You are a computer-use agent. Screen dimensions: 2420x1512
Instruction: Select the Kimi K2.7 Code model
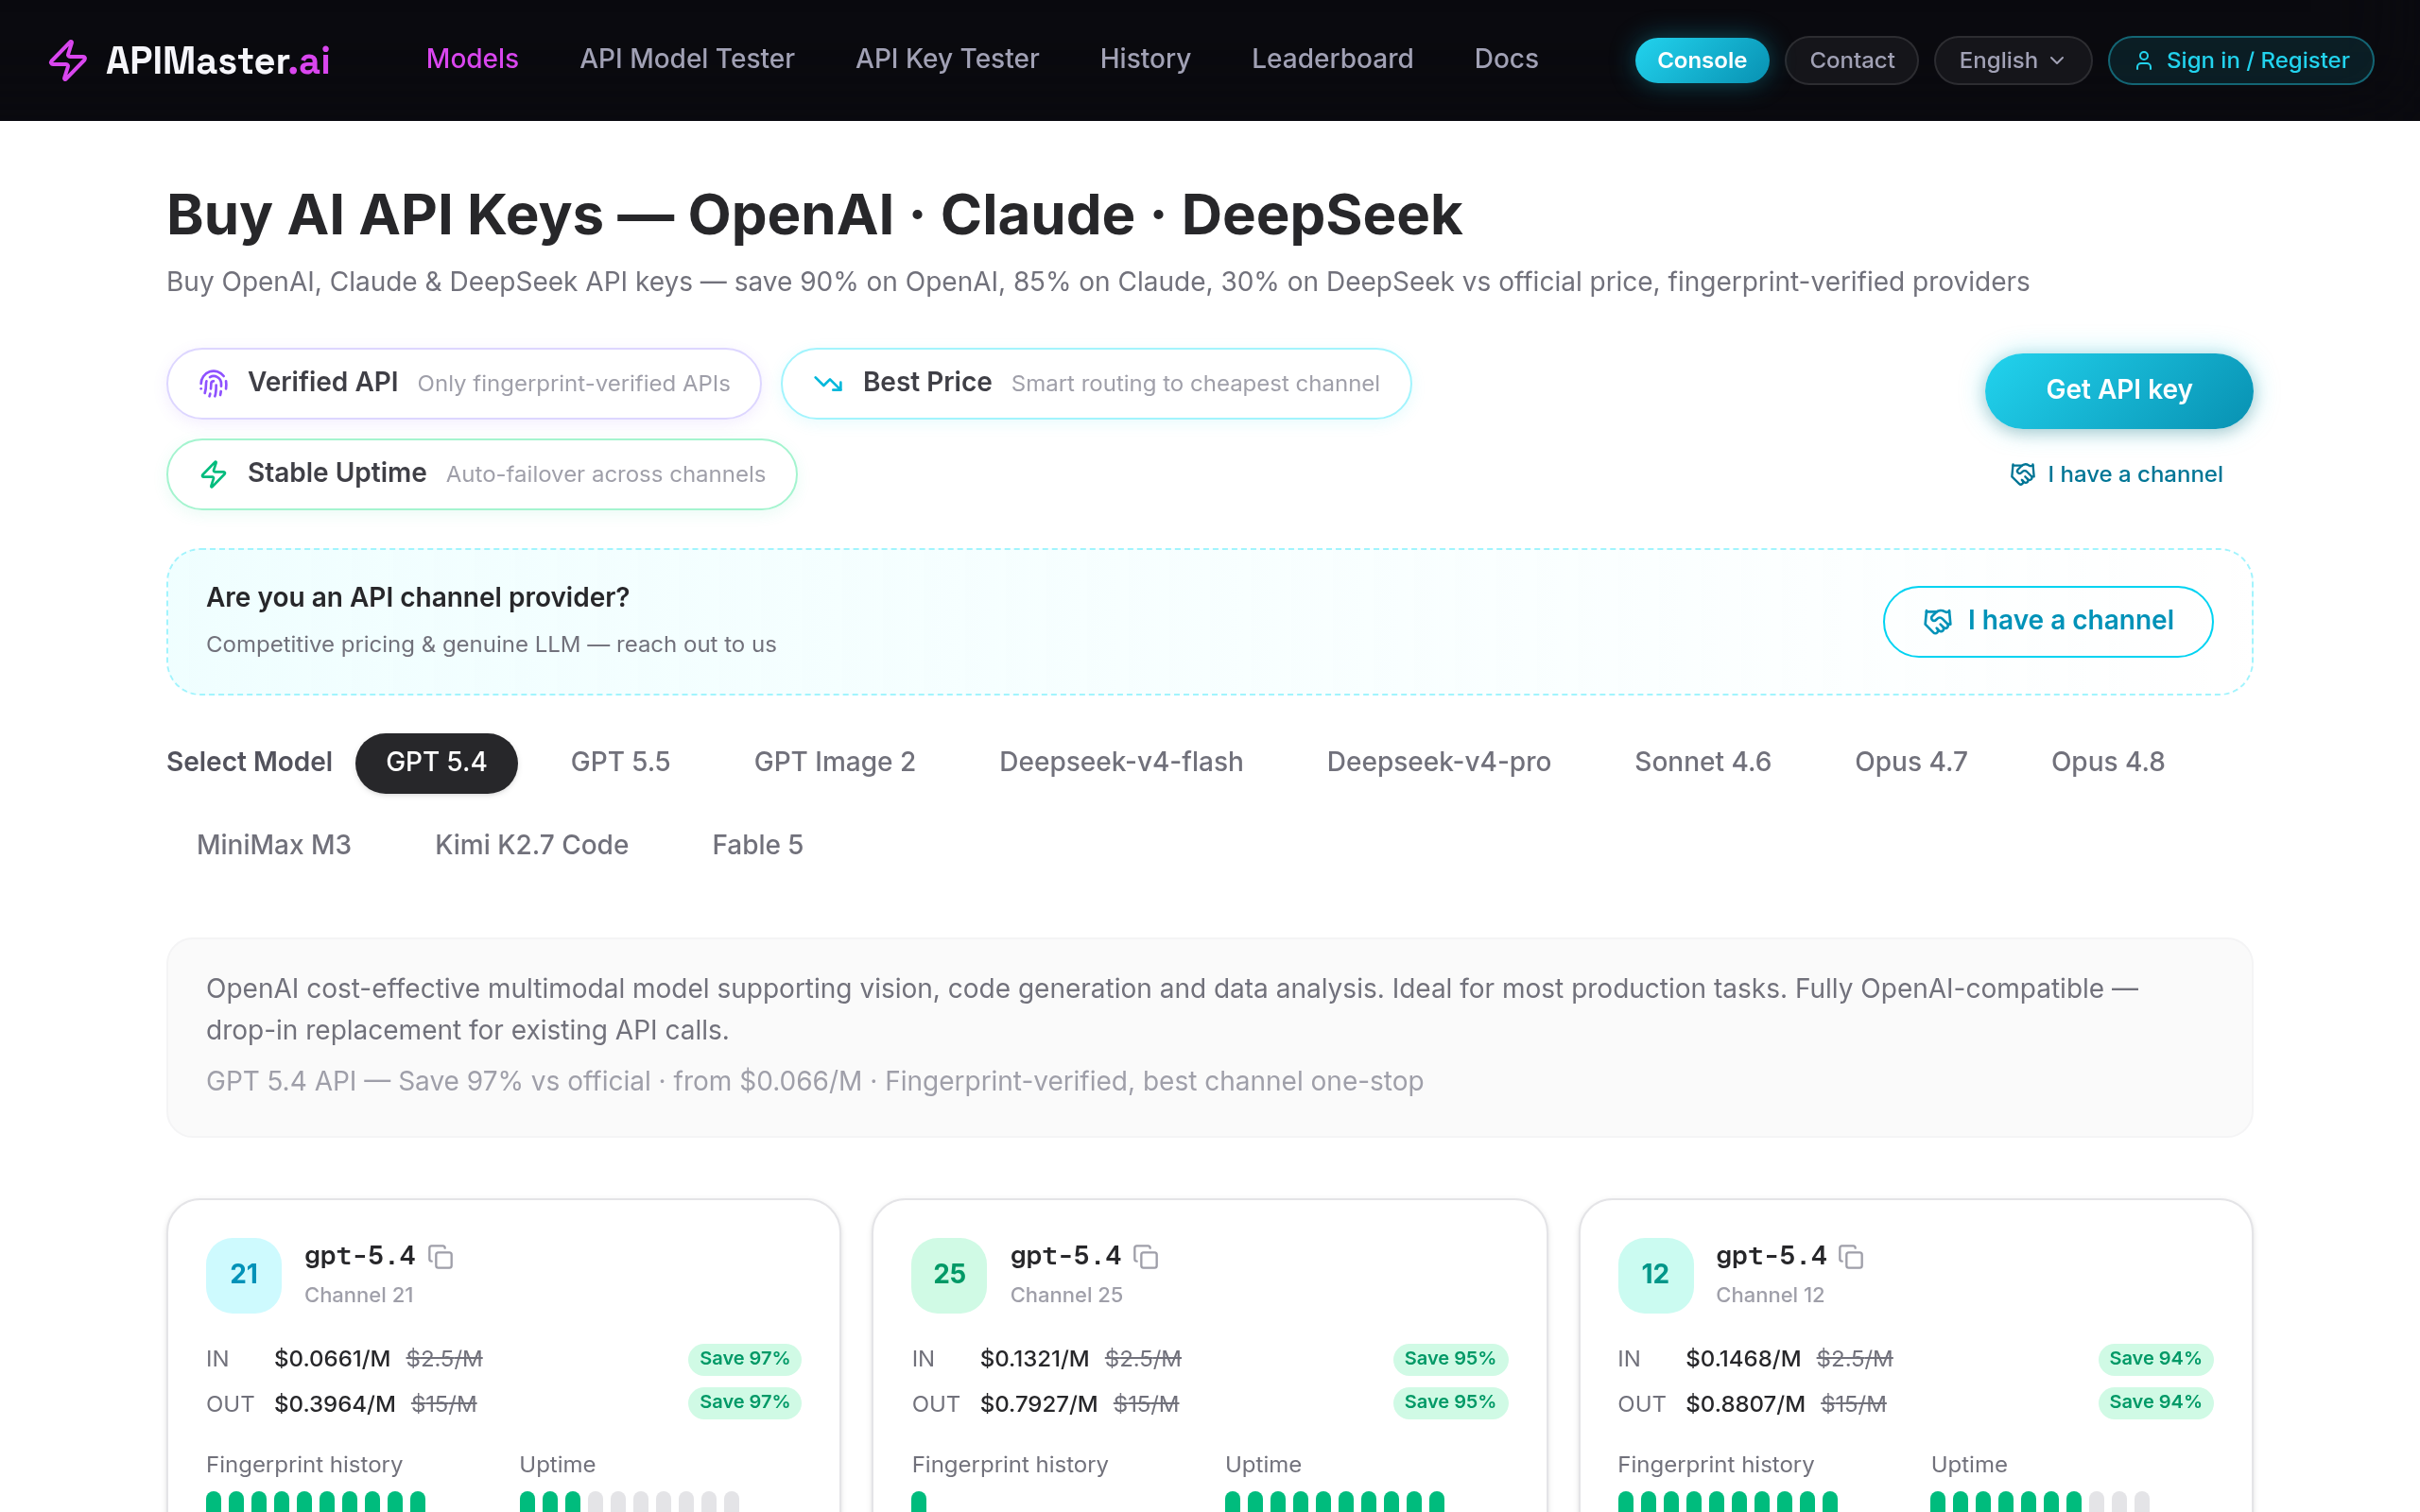pos(531,845)
